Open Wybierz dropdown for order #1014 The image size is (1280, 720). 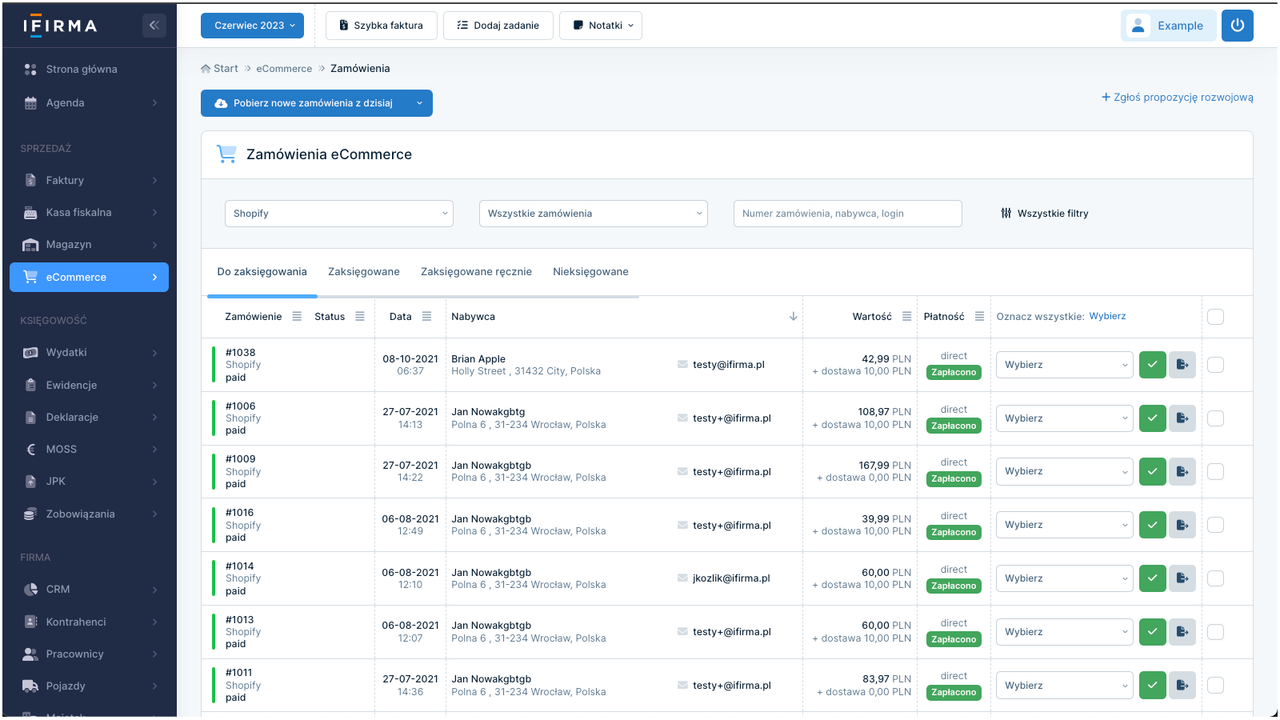tap(1065, 578)
